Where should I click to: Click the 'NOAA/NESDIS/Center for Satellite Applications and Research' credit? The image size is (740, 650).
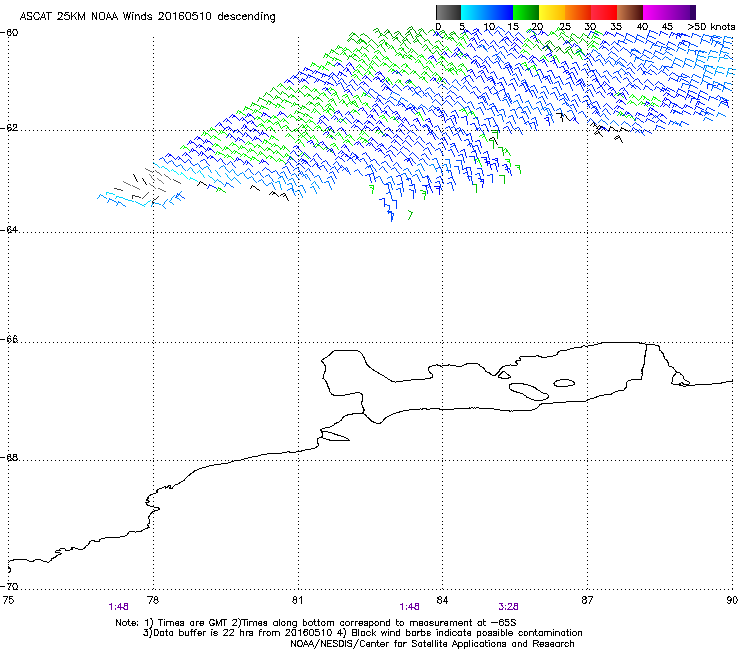(x=432, y=644)
